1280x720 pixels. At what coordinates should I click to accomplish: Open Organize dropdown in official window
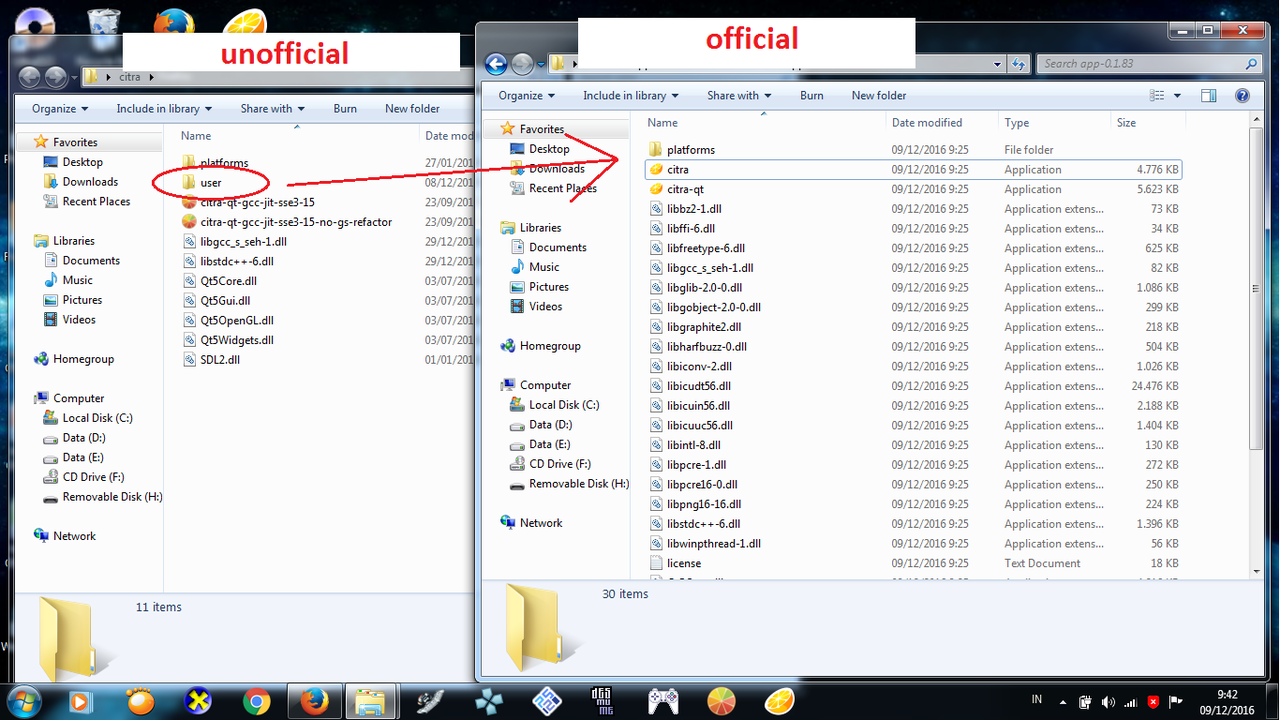[527, 96]
